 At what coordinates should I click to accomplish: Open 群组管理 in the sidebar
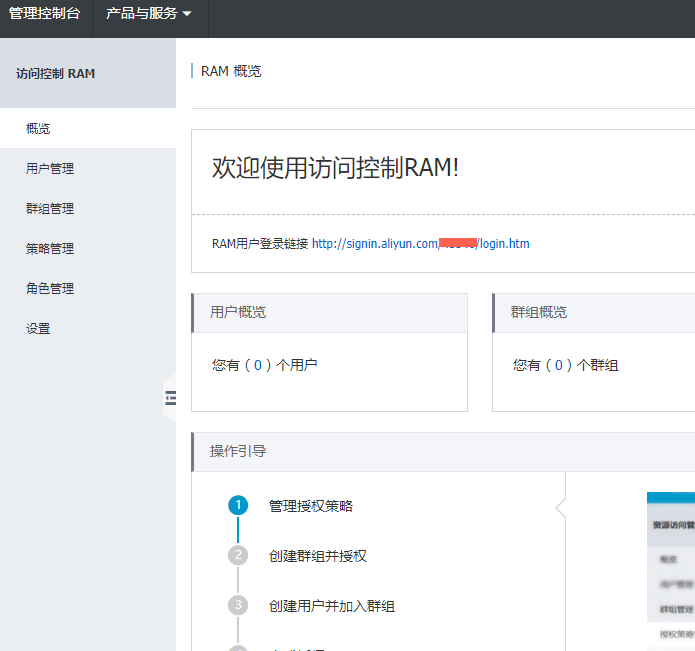[x=88, y=208]
